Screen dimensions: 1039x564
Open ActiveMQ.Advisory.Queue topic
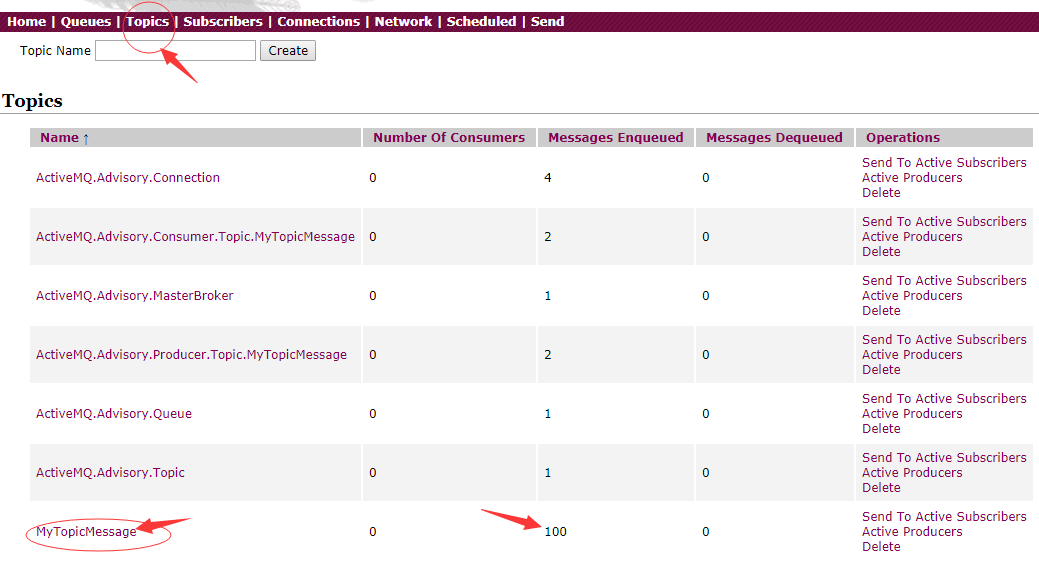114,414
